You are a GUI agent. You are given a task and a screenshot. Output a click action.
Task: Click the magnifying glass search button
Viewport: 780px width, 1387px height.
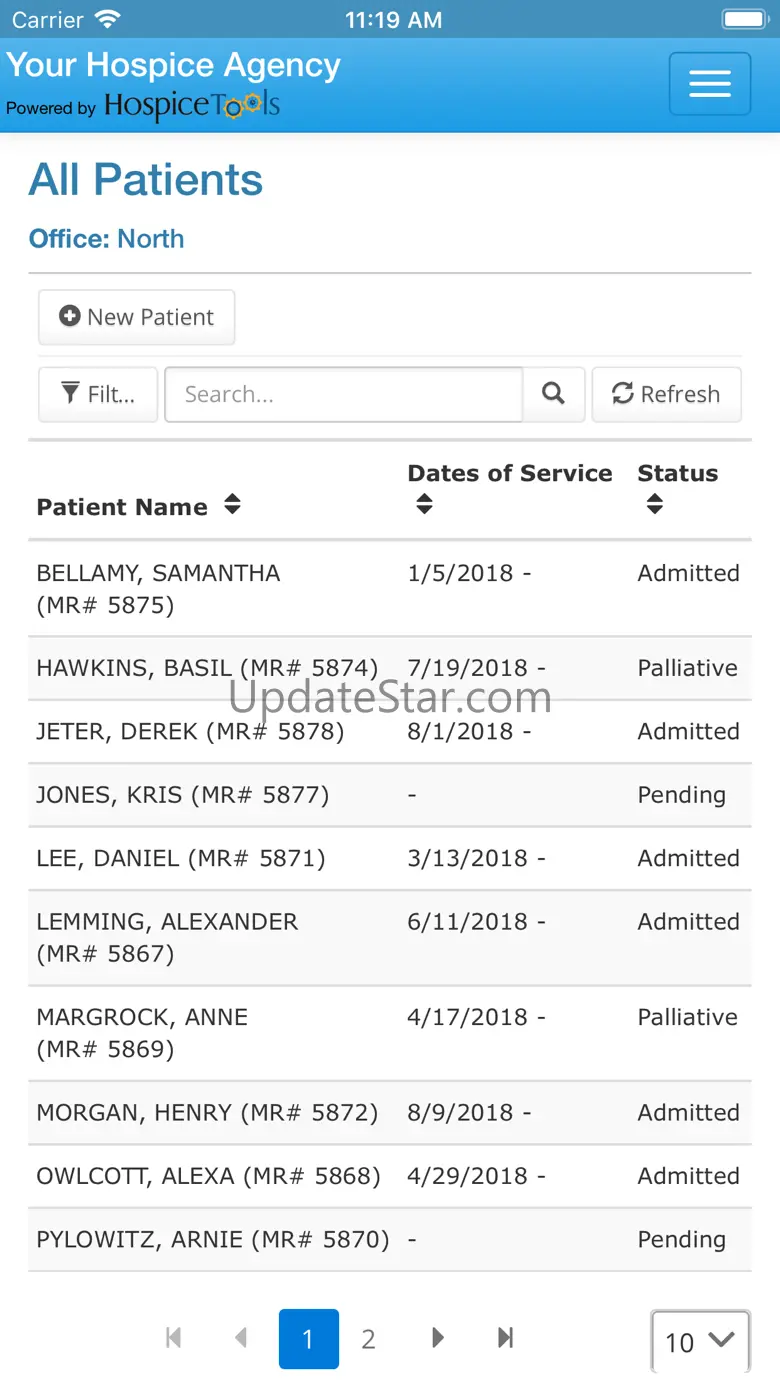(x=553, y=394)
